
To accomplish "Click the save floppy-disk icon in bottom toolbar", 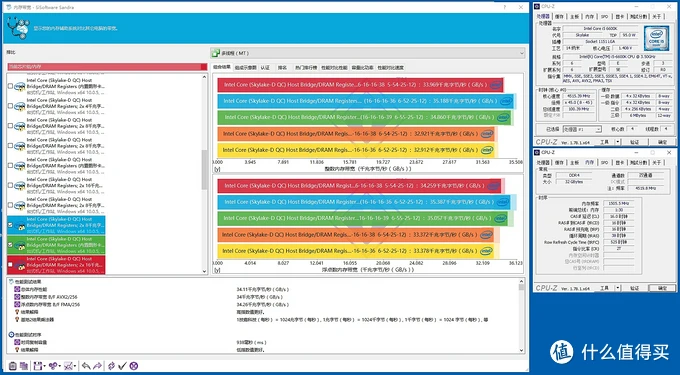I will pyautogui.click(x=38, y=366).
